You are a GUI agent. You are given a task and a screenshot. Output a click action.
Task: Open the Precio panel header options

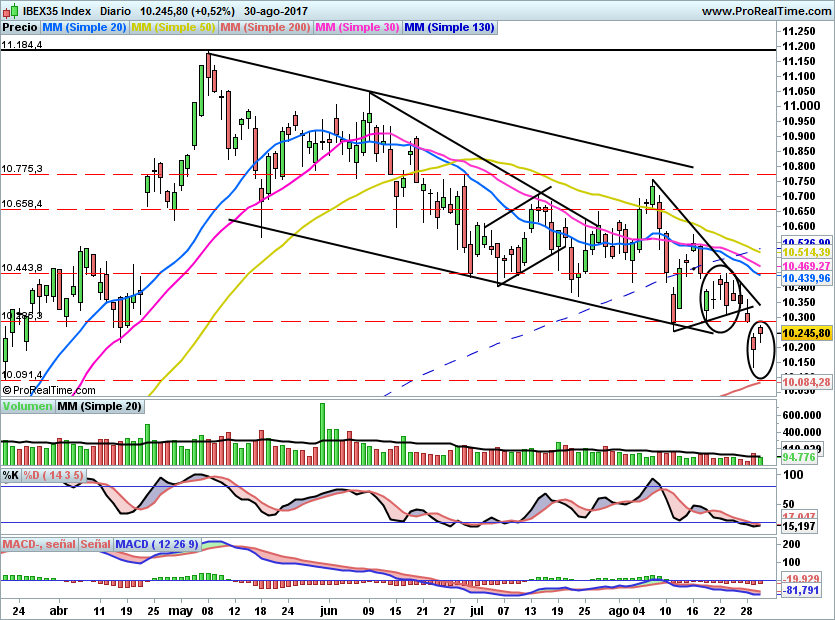click(17, 28)
